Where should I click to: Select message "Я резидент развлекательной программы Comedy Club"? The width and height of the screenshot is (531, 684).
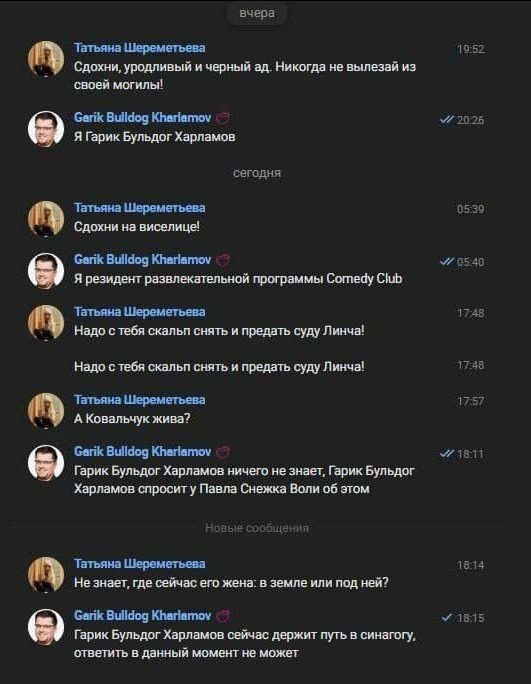[238, 279]
